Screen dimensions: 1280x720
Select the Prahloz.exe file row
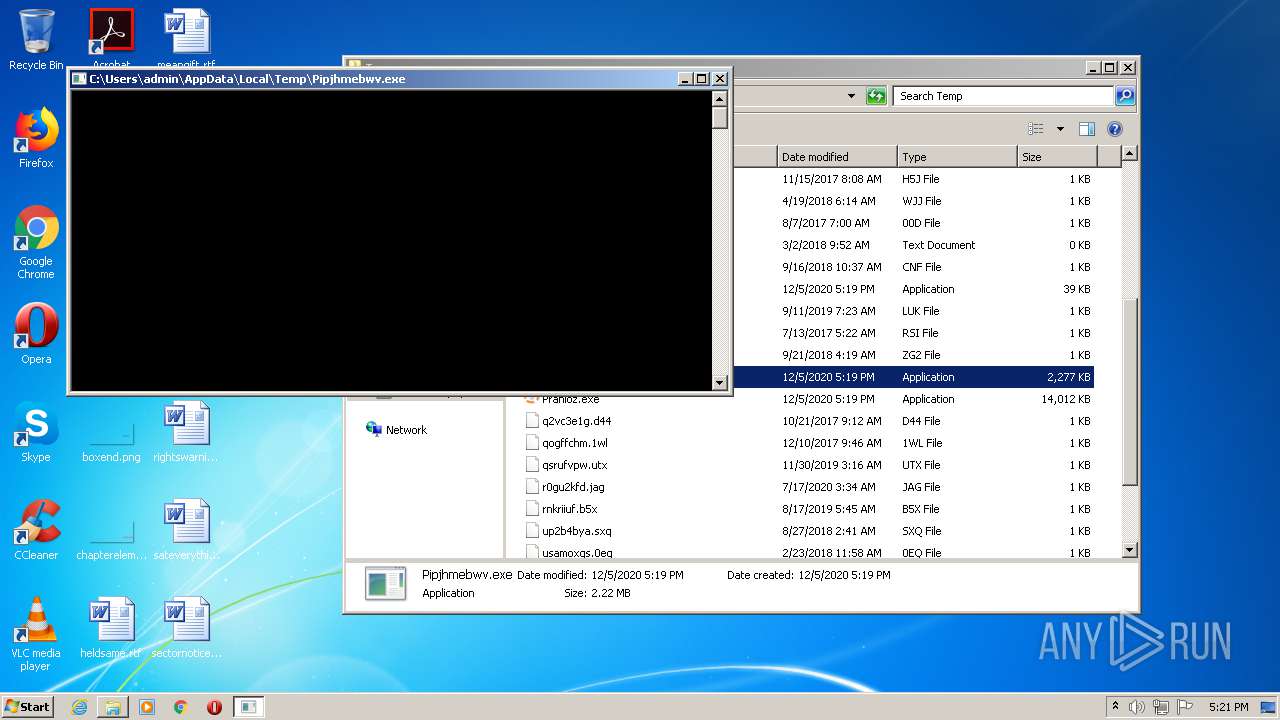coord(808,399)
